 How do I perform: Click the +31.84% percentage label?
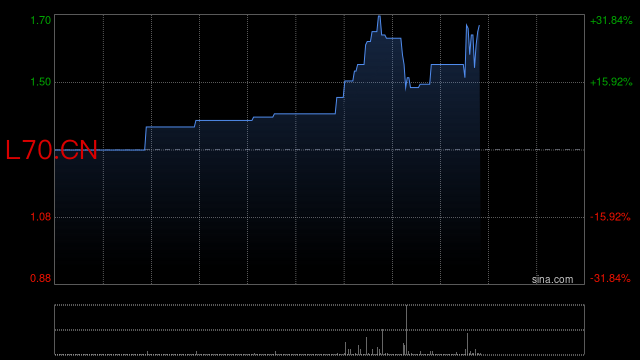click(611, 20)
